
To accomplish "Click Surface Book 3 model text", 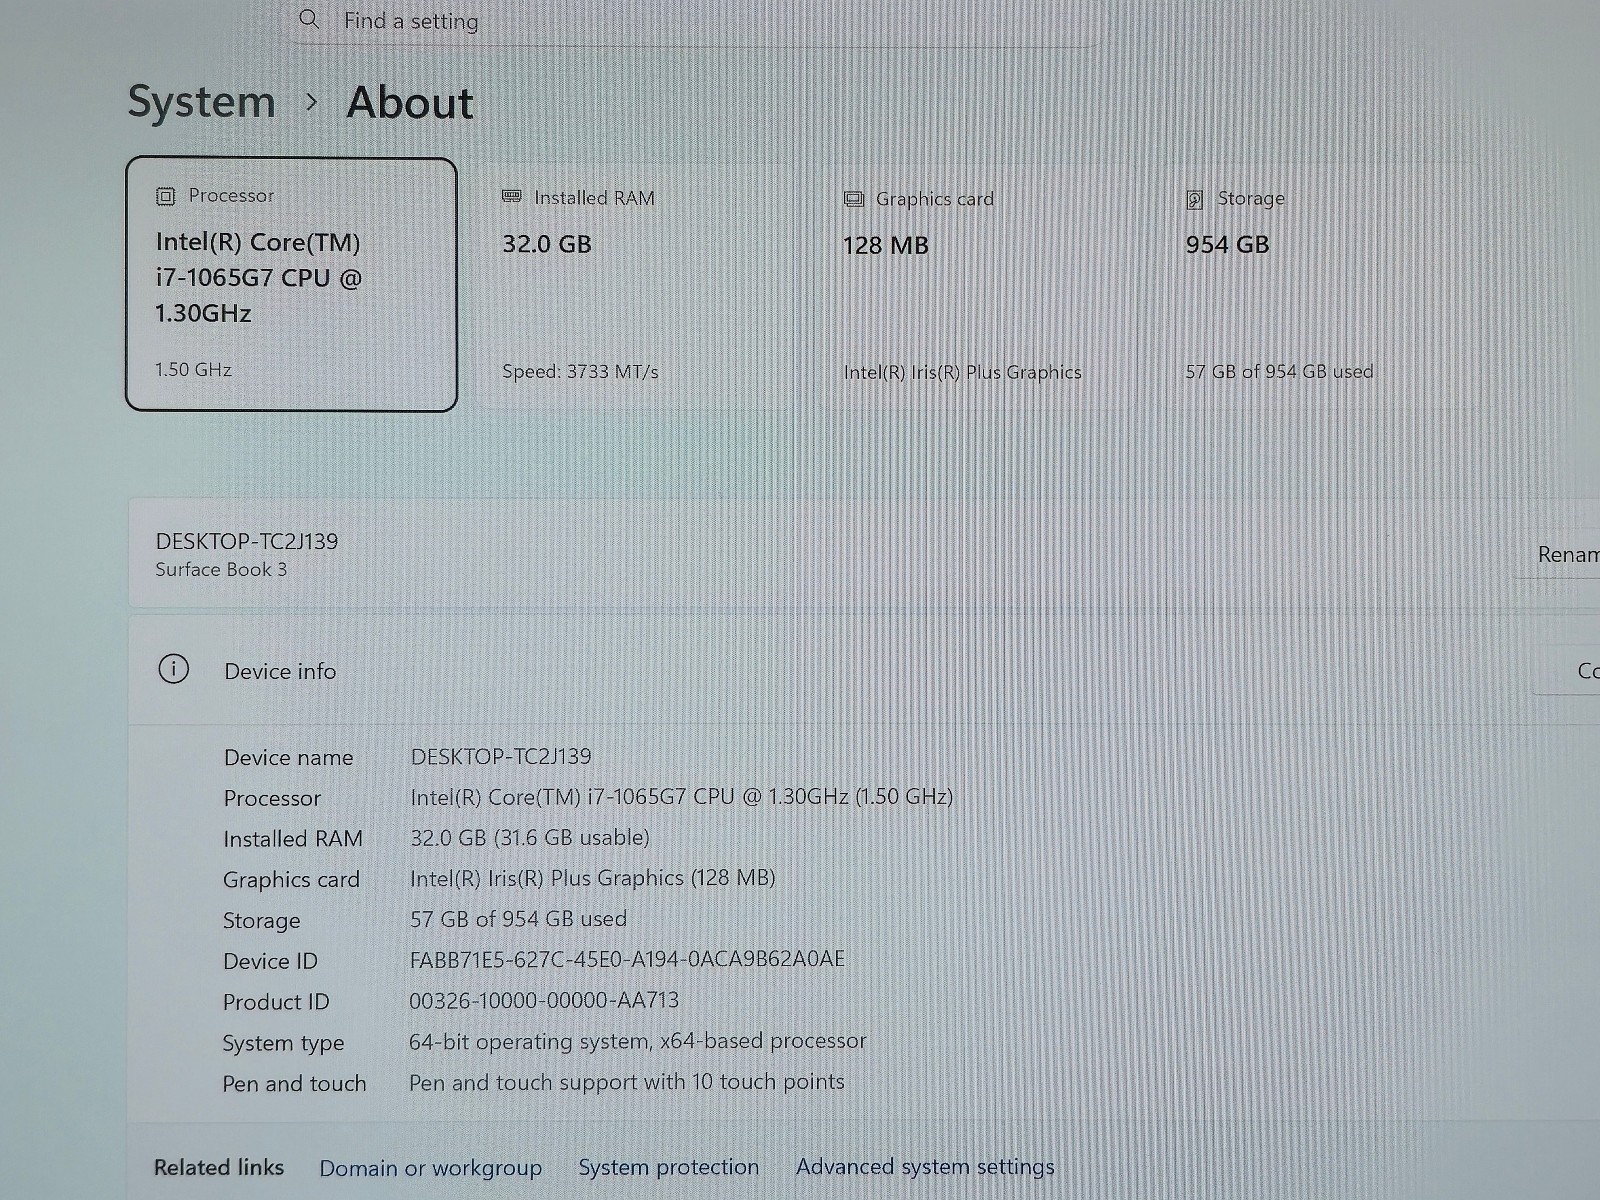I will [221, 569].
